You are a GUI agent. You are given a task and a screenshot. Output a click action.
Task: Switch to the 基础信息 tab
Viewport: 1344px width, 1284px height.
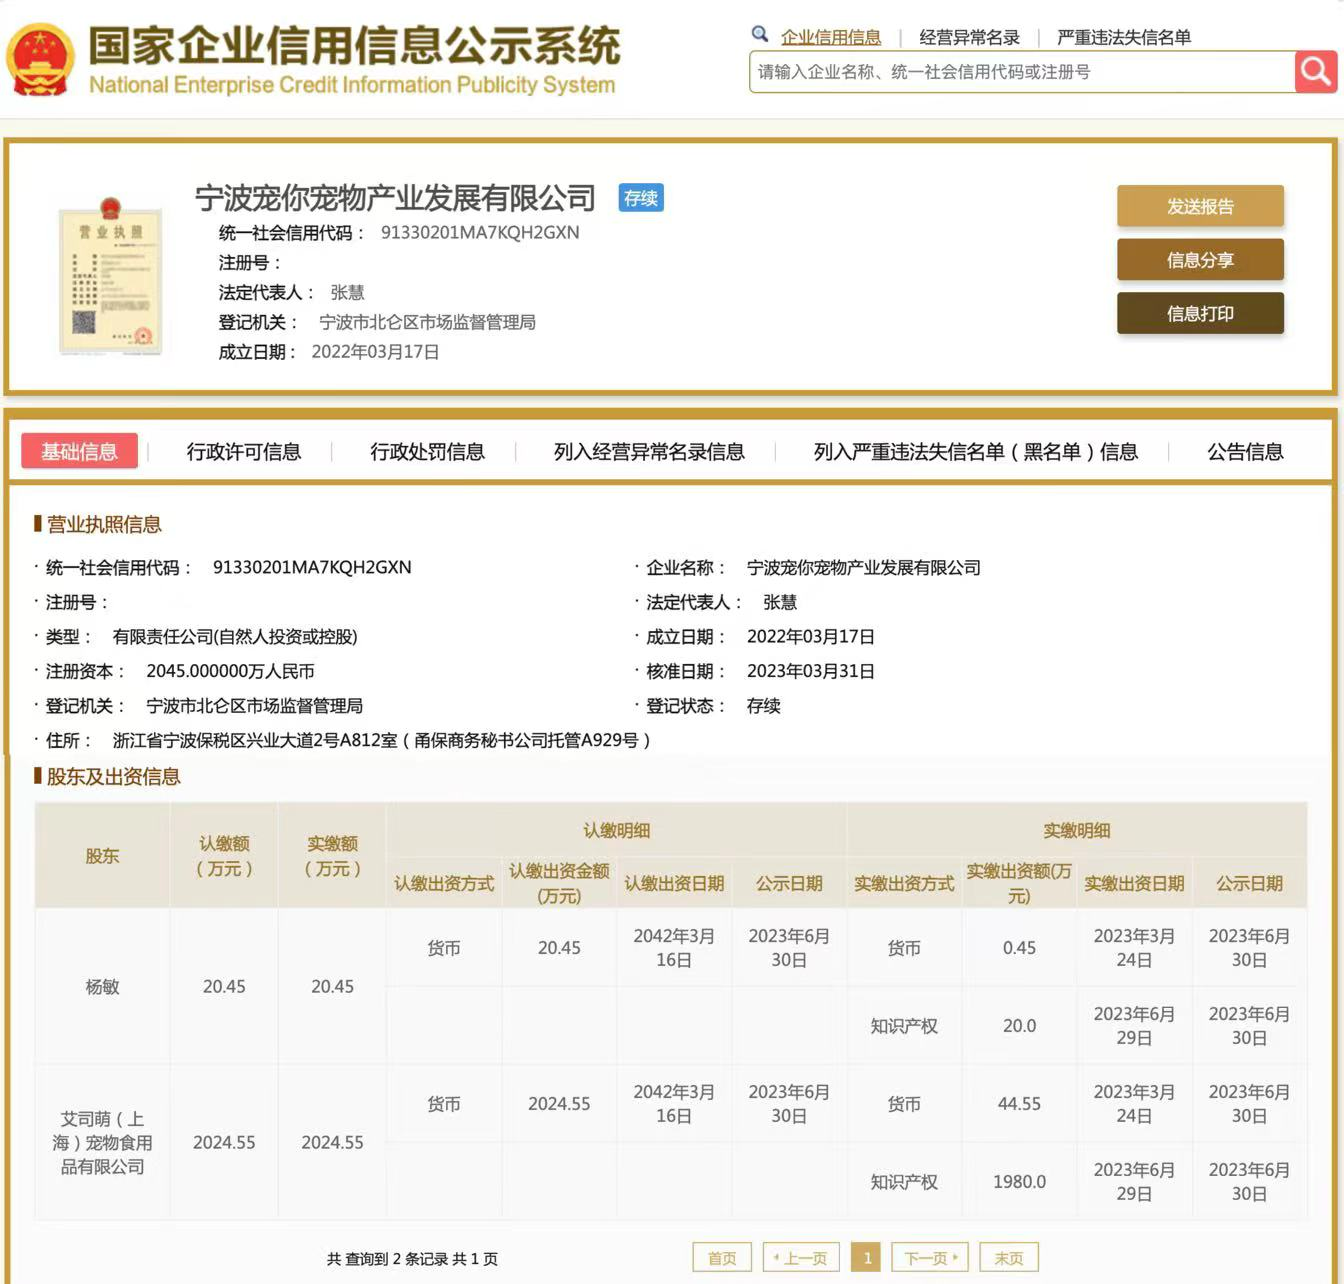pyautogui.click(x=79, y=452)
